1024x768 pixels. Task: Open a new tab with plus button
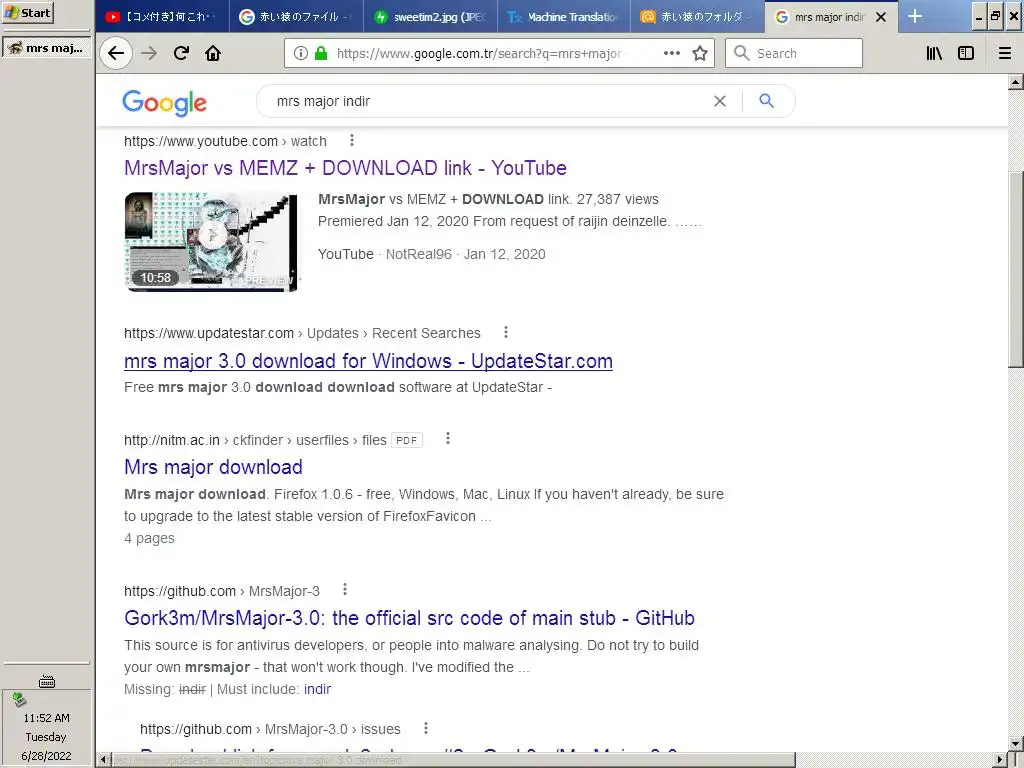click(x=915, y=16)
